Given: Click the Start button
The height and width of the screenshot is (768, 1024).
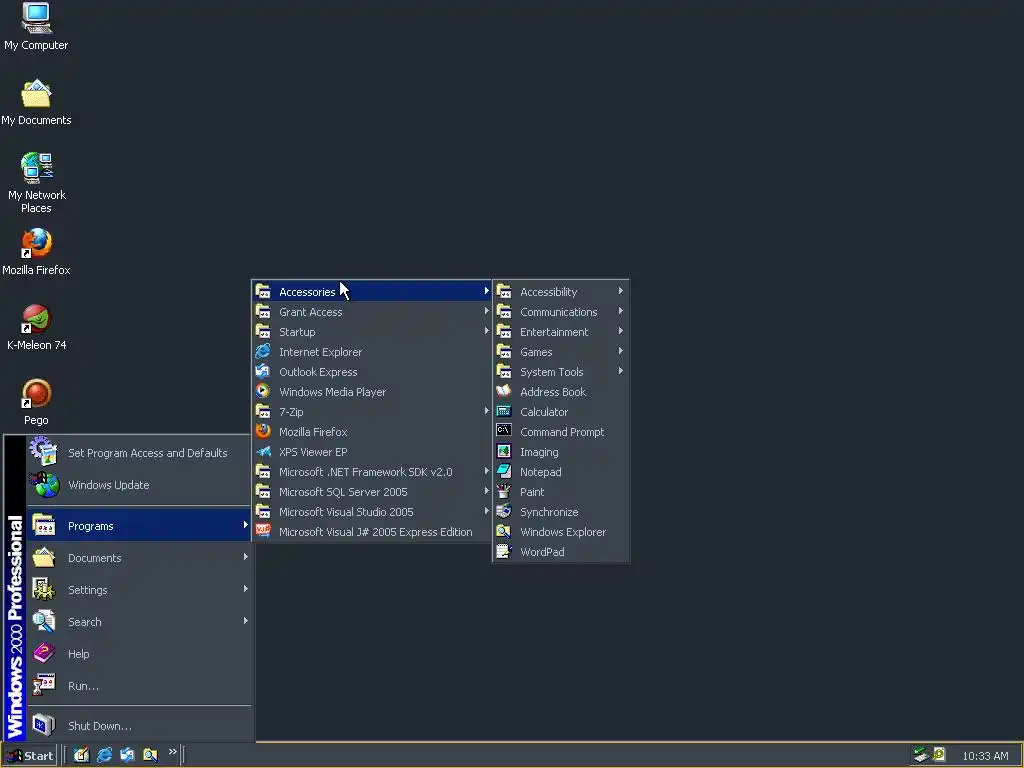Looking at the screenshot, I should point(29,756).
